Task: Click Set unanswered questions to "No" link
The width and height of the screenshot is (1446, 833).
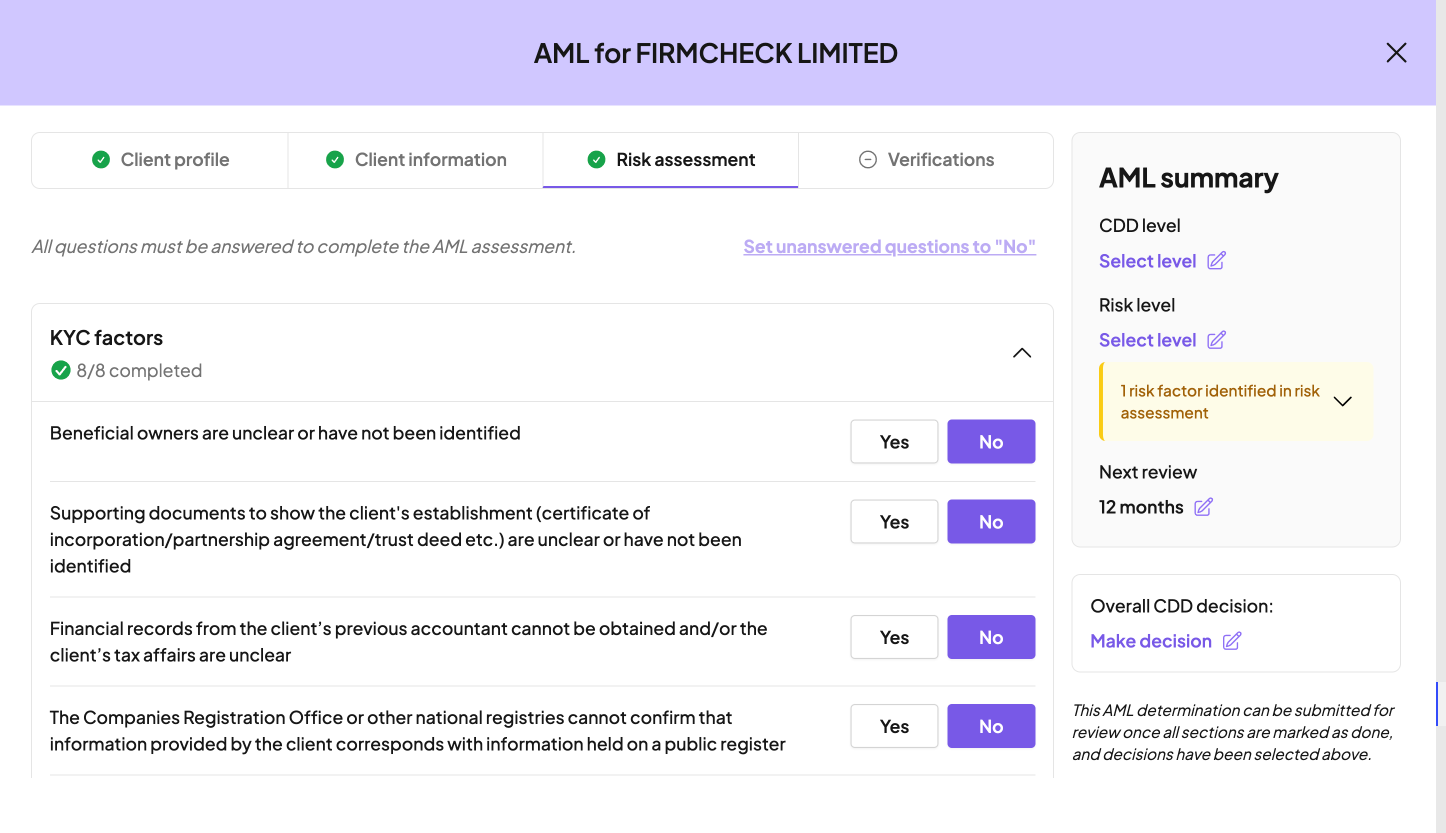Action: coord(889,247)
